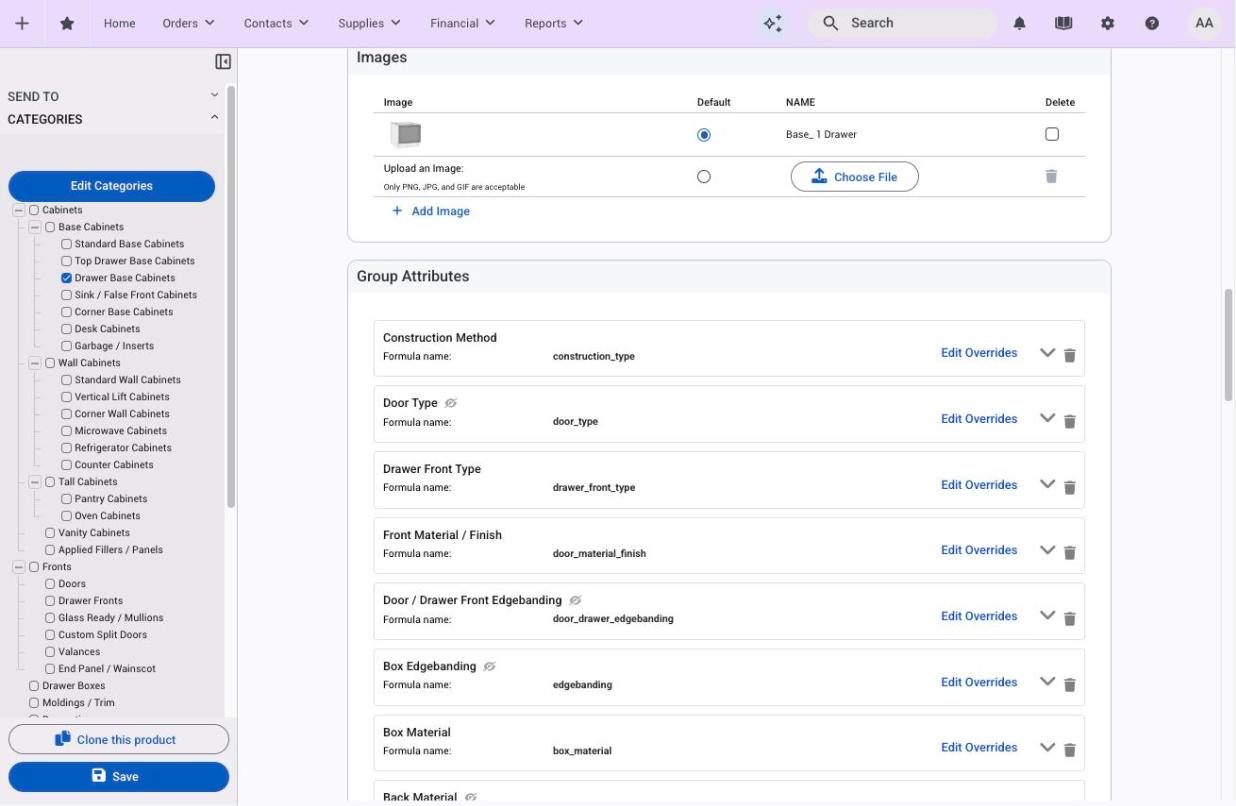The width and height of the screenshot is (1236, 806).
Task: Expand Door Type attribute chevron
Action: 1048,419
